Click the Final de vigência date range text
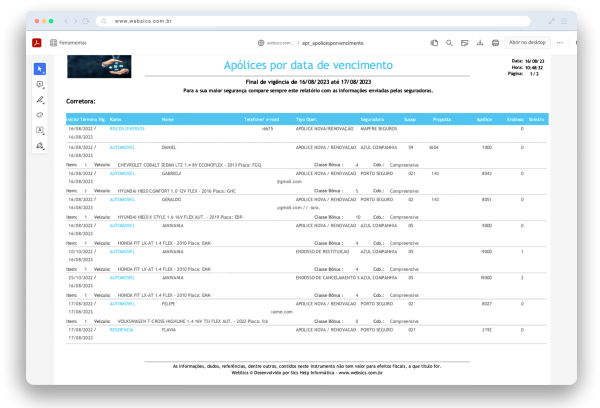The image size is (600, 408). [308, 82]
